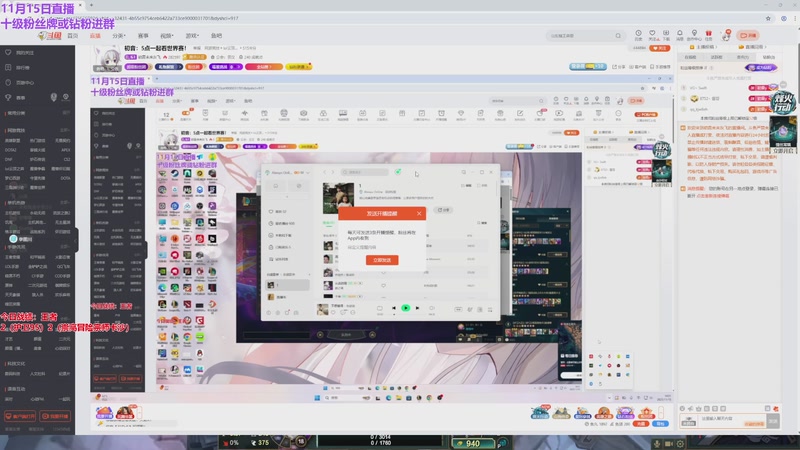800x450 pixels.
Task: Expand 主播价值 in outer right panel
Action: 703,47
